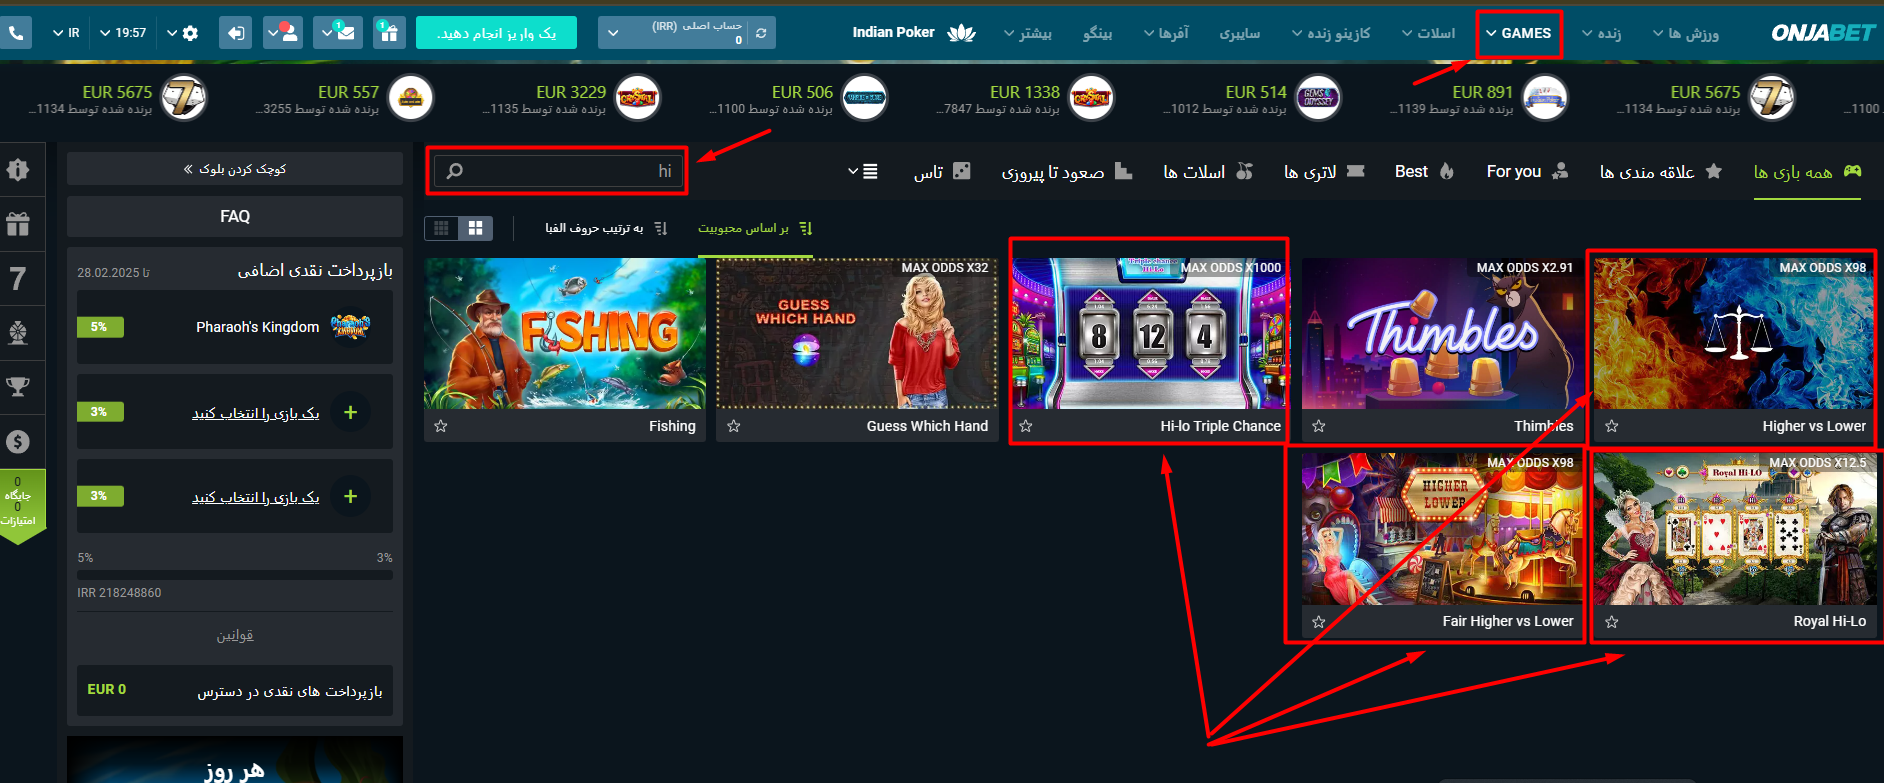
Task: Open the FAQ button
Action: (x=235, y=216)
